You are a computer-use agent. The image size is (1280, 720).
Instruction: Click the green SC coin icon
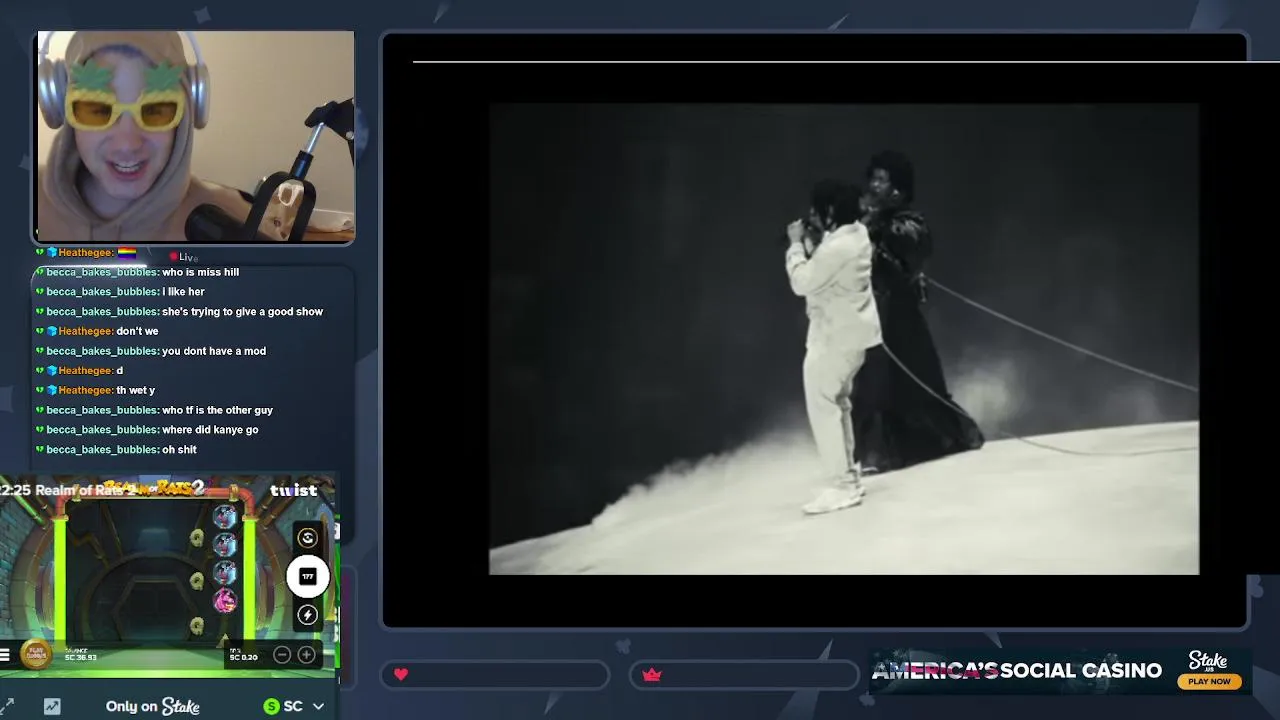[x=271, y=706]
